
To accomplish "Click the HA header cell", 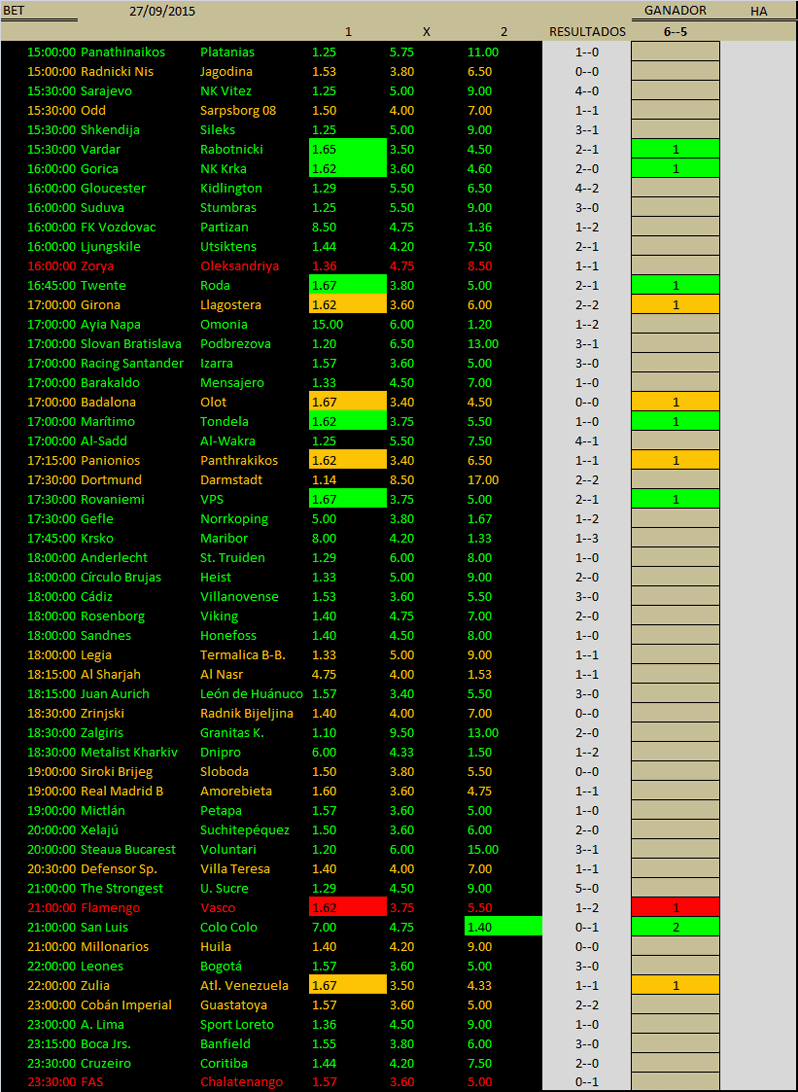I will tap(758, 11).
